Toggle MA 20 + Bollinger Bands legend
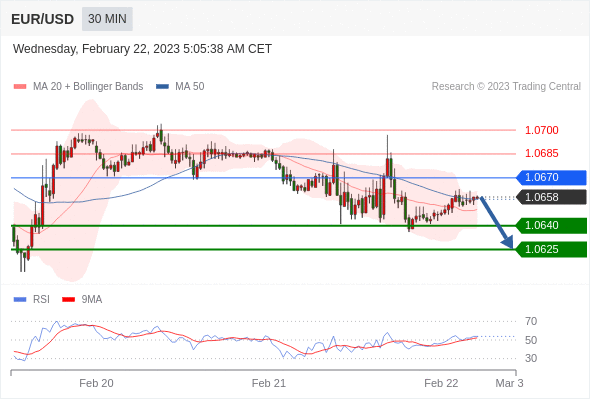 click(78, 87)
